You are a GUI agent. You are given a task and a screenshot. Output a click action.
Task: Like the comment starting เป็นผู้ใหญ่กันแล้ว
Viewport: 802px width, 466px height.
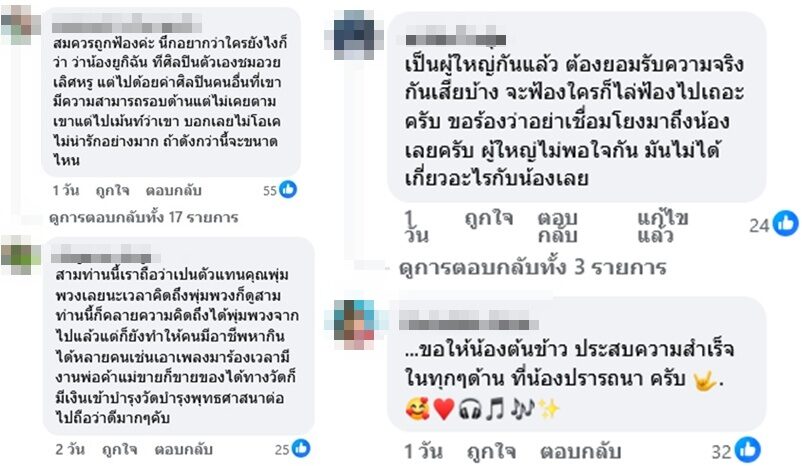coord(488,218)
